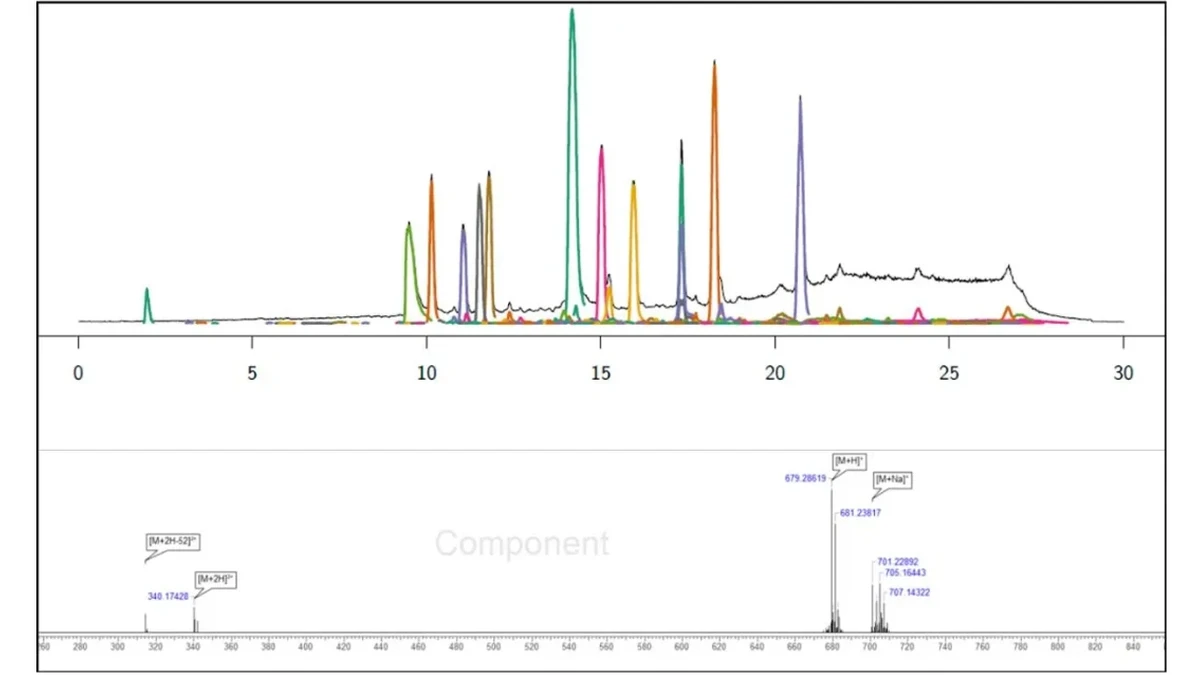Select the 340.17428 m/z value
1200x675 pixels.
coord(168,595)
